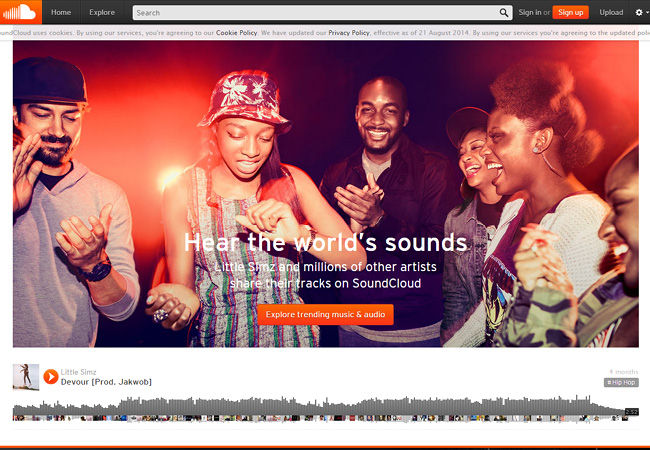Image resolution: width=650 pixels, height=450 pixels.
Task: Open the Explore tab
Action: 102,12
